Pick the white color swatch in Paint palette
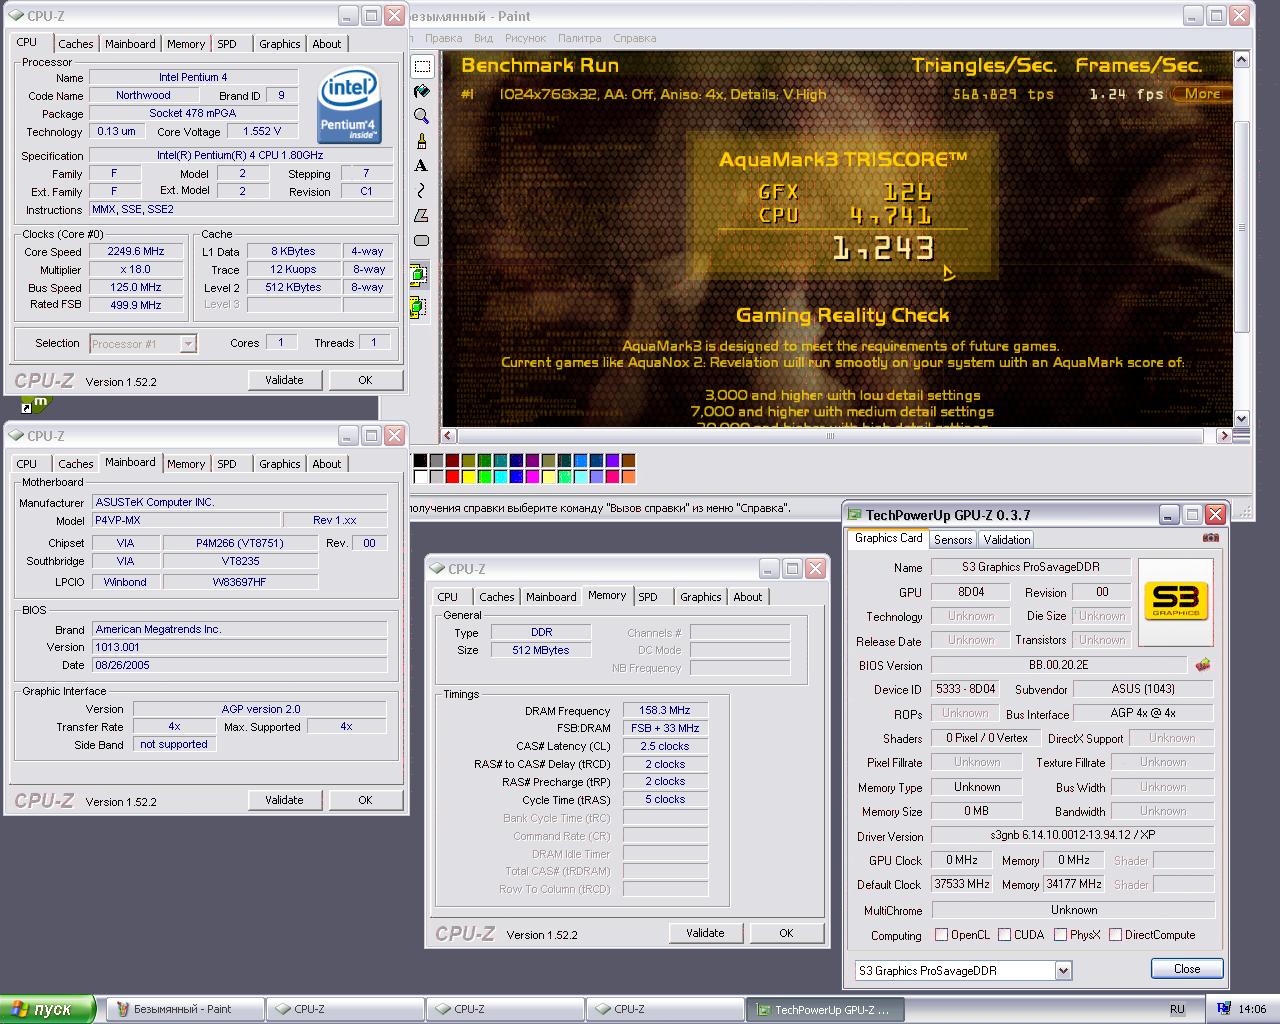 pyautogui.click(x=421, y=477)
